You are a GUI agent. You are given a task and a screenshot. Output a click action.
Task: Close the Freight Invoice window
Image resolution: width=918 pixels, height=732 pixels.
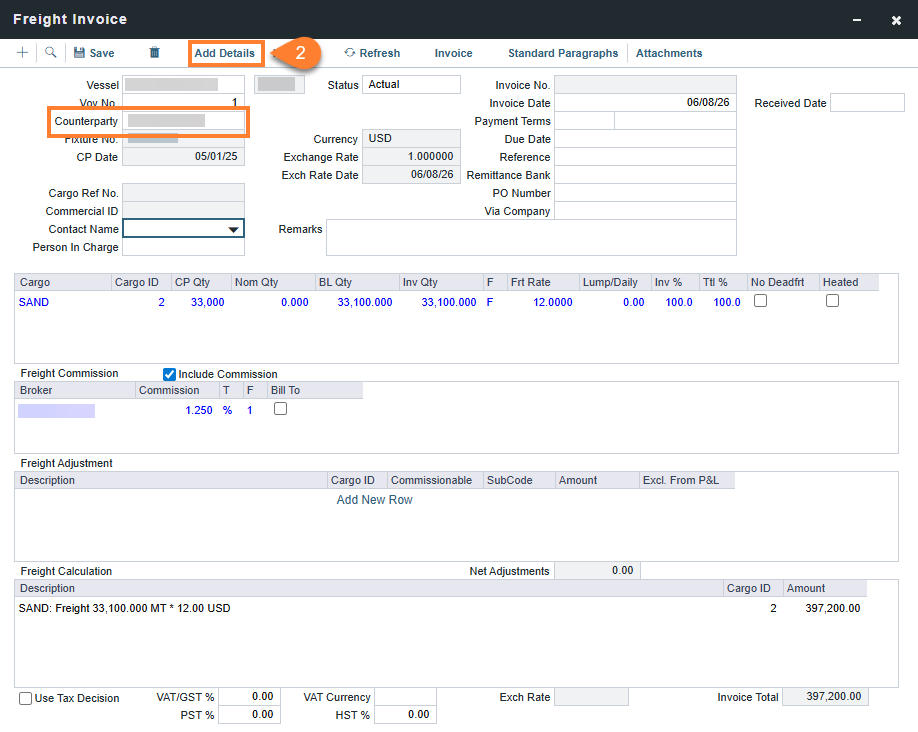[896, 20]
